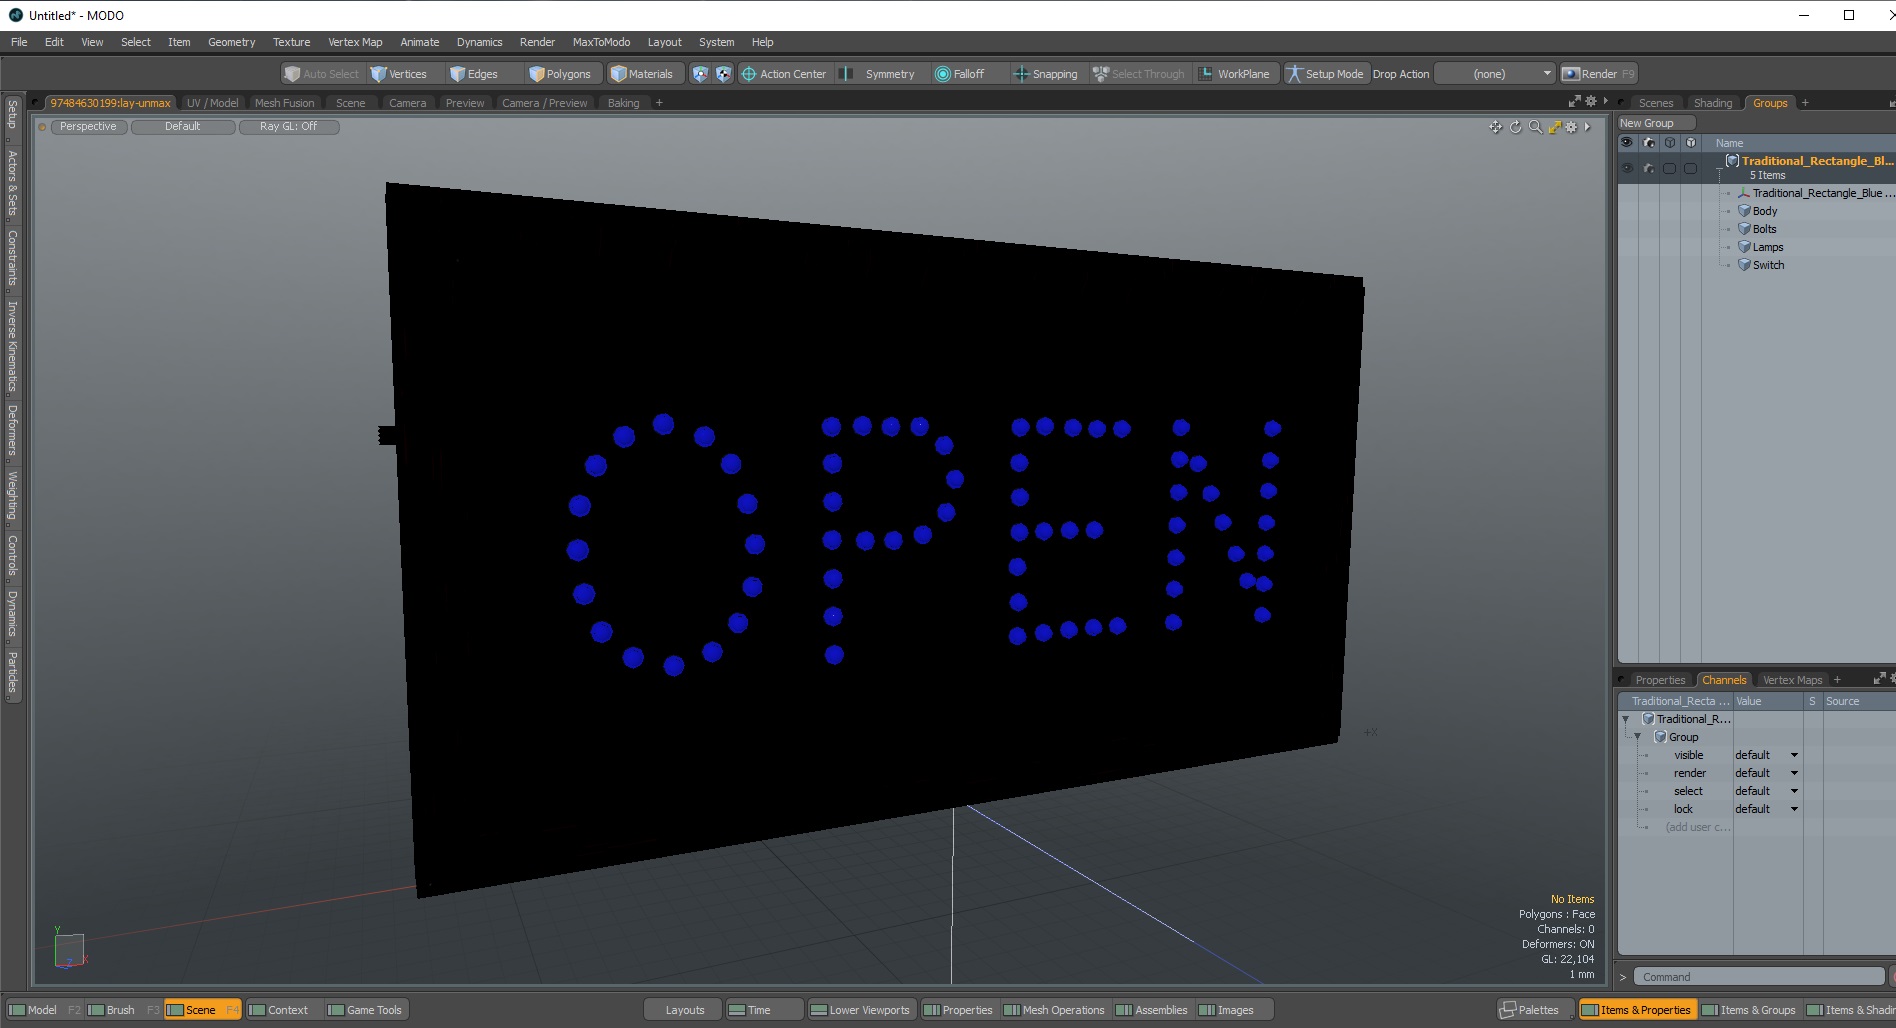Select Lamps mesh item in Groups
The width and height of the screenshot is (1896, 1028).
pyautogui.click(x=1767, y=247)
